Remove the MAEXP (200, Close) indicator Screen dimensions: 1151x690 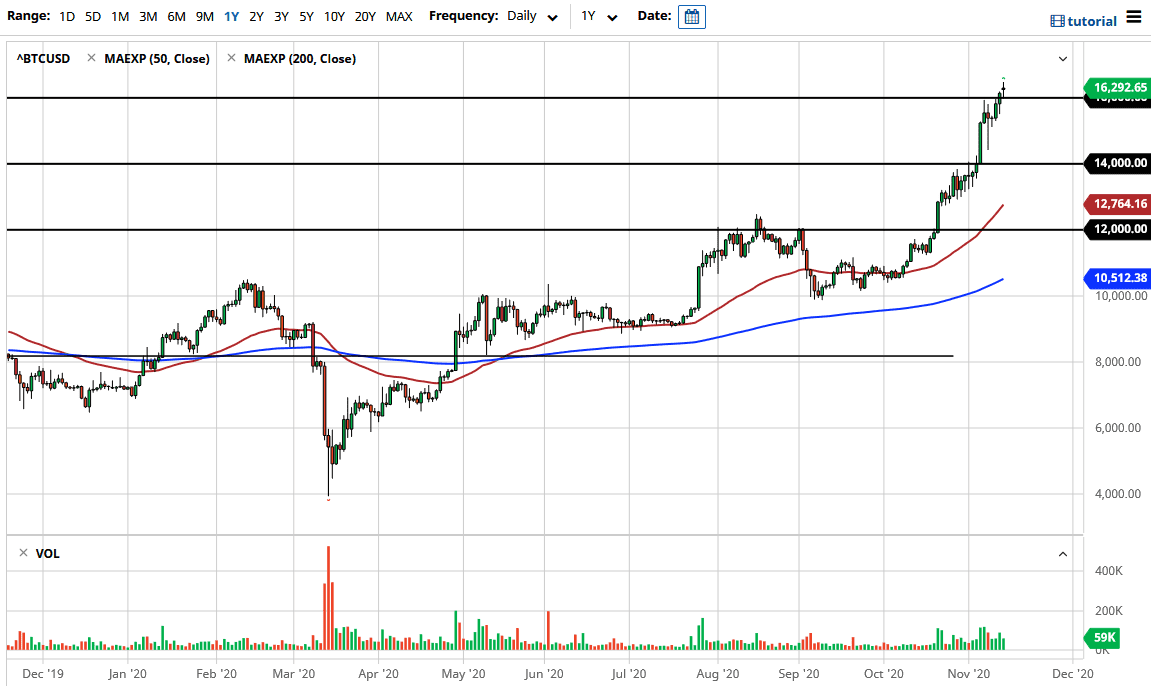(x=232, y=58)
